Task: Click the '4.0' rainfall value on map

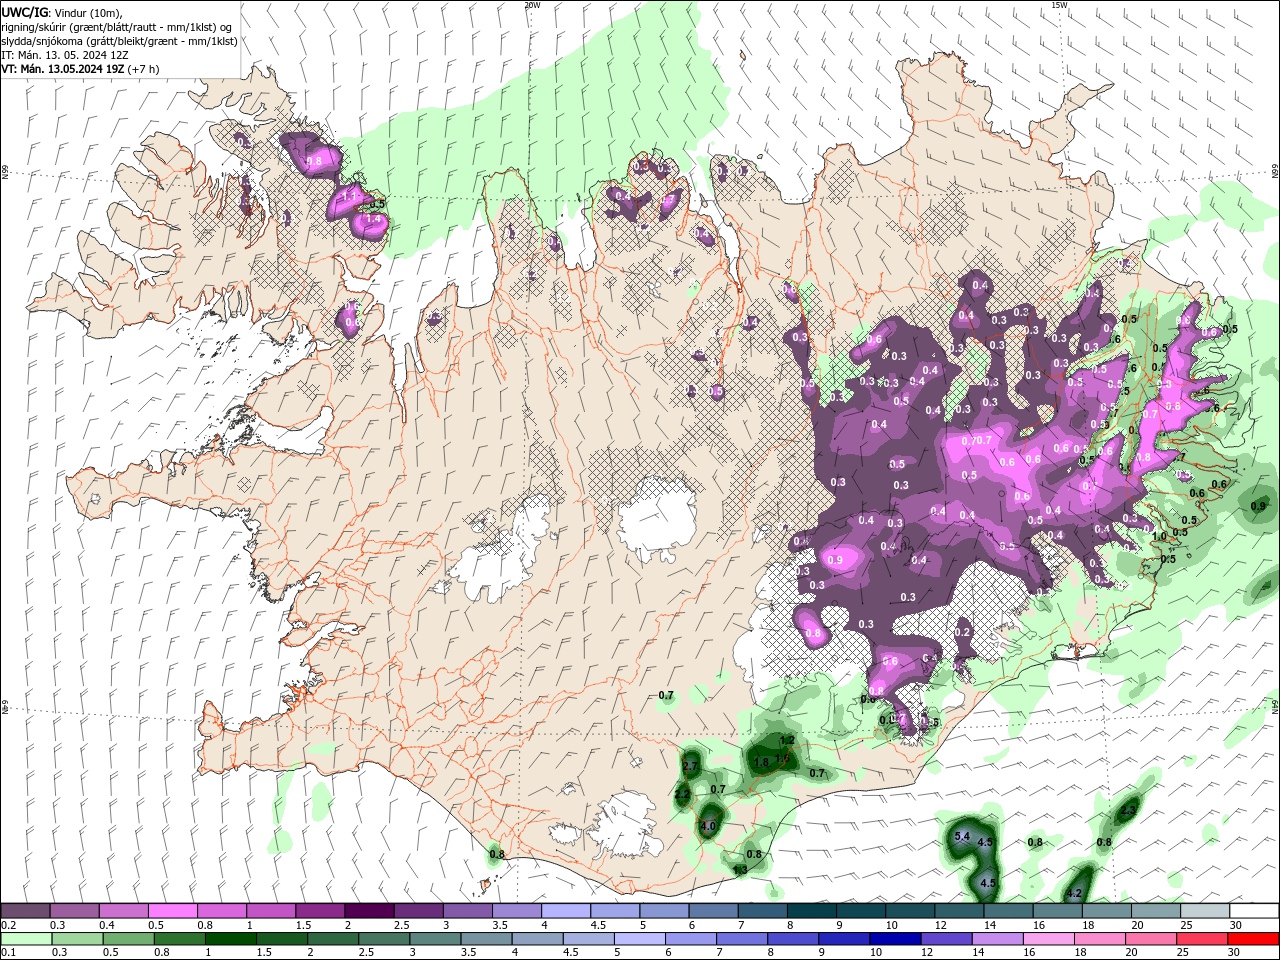Action: click(708, 826)
